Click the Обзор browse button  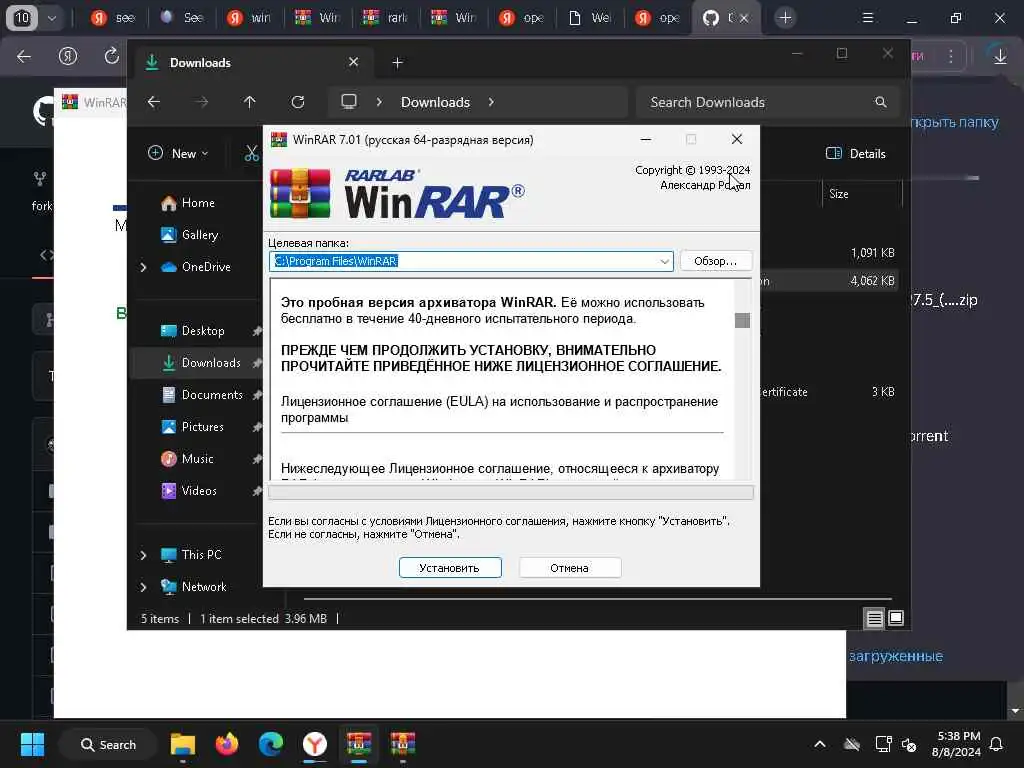pyautogui.click(x=716, y=261)
